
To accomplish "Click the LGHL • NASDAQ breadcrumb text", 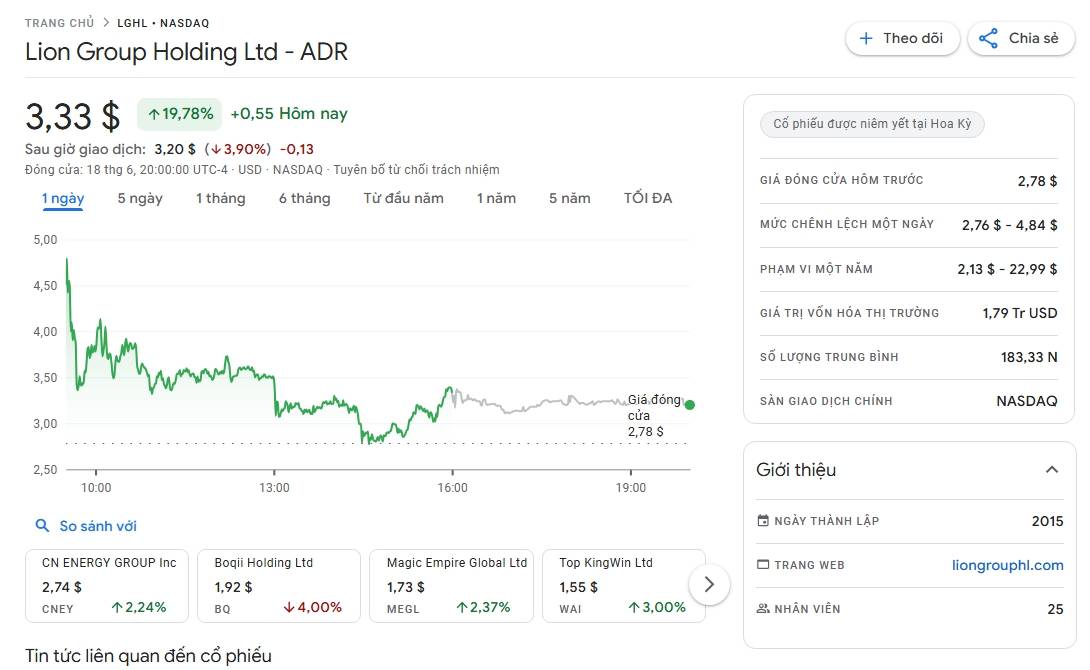I will tap(163, 23).
